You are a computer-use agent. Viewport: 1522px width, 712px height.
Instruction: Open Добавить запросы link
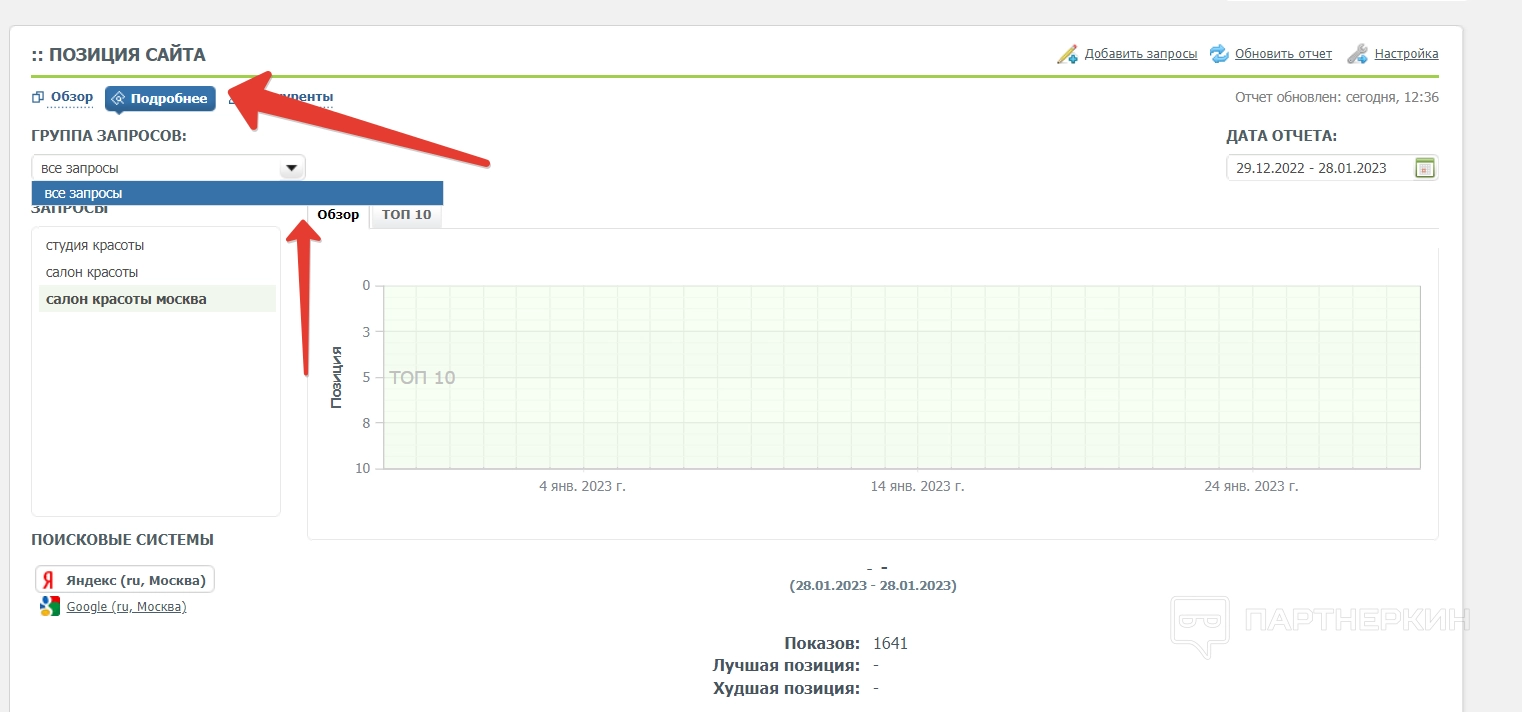[1141, 54]
